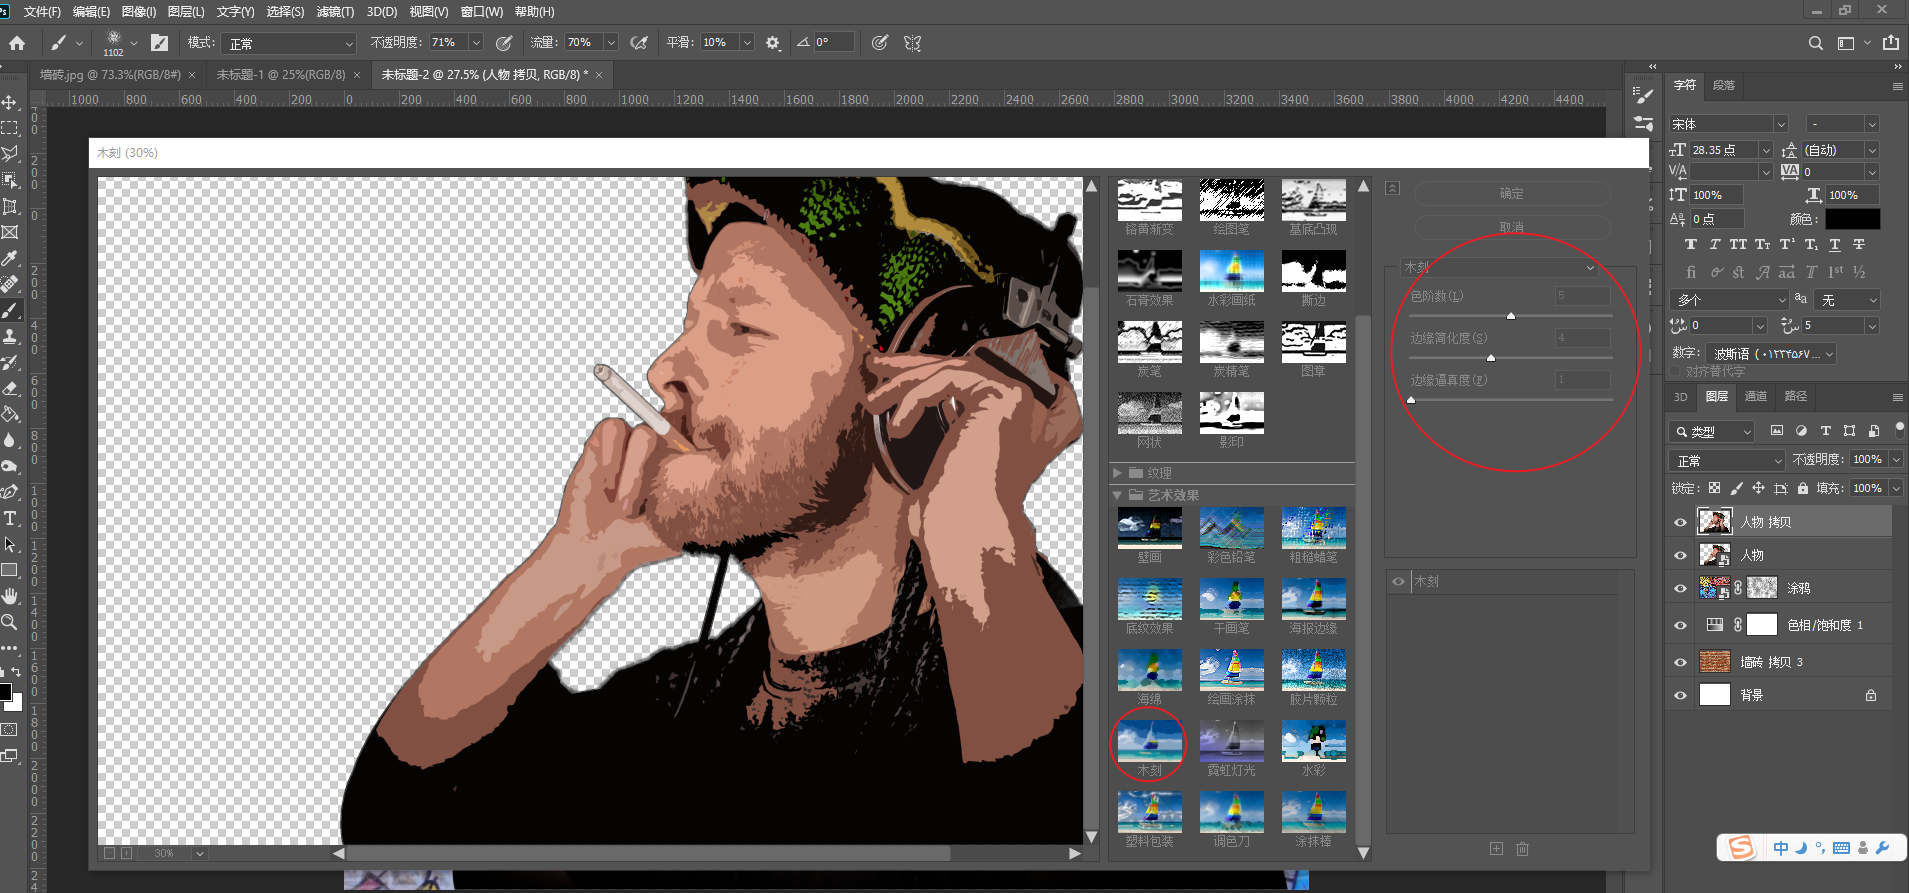Select the Clone Stamp tool

click(x=10, y=336)
